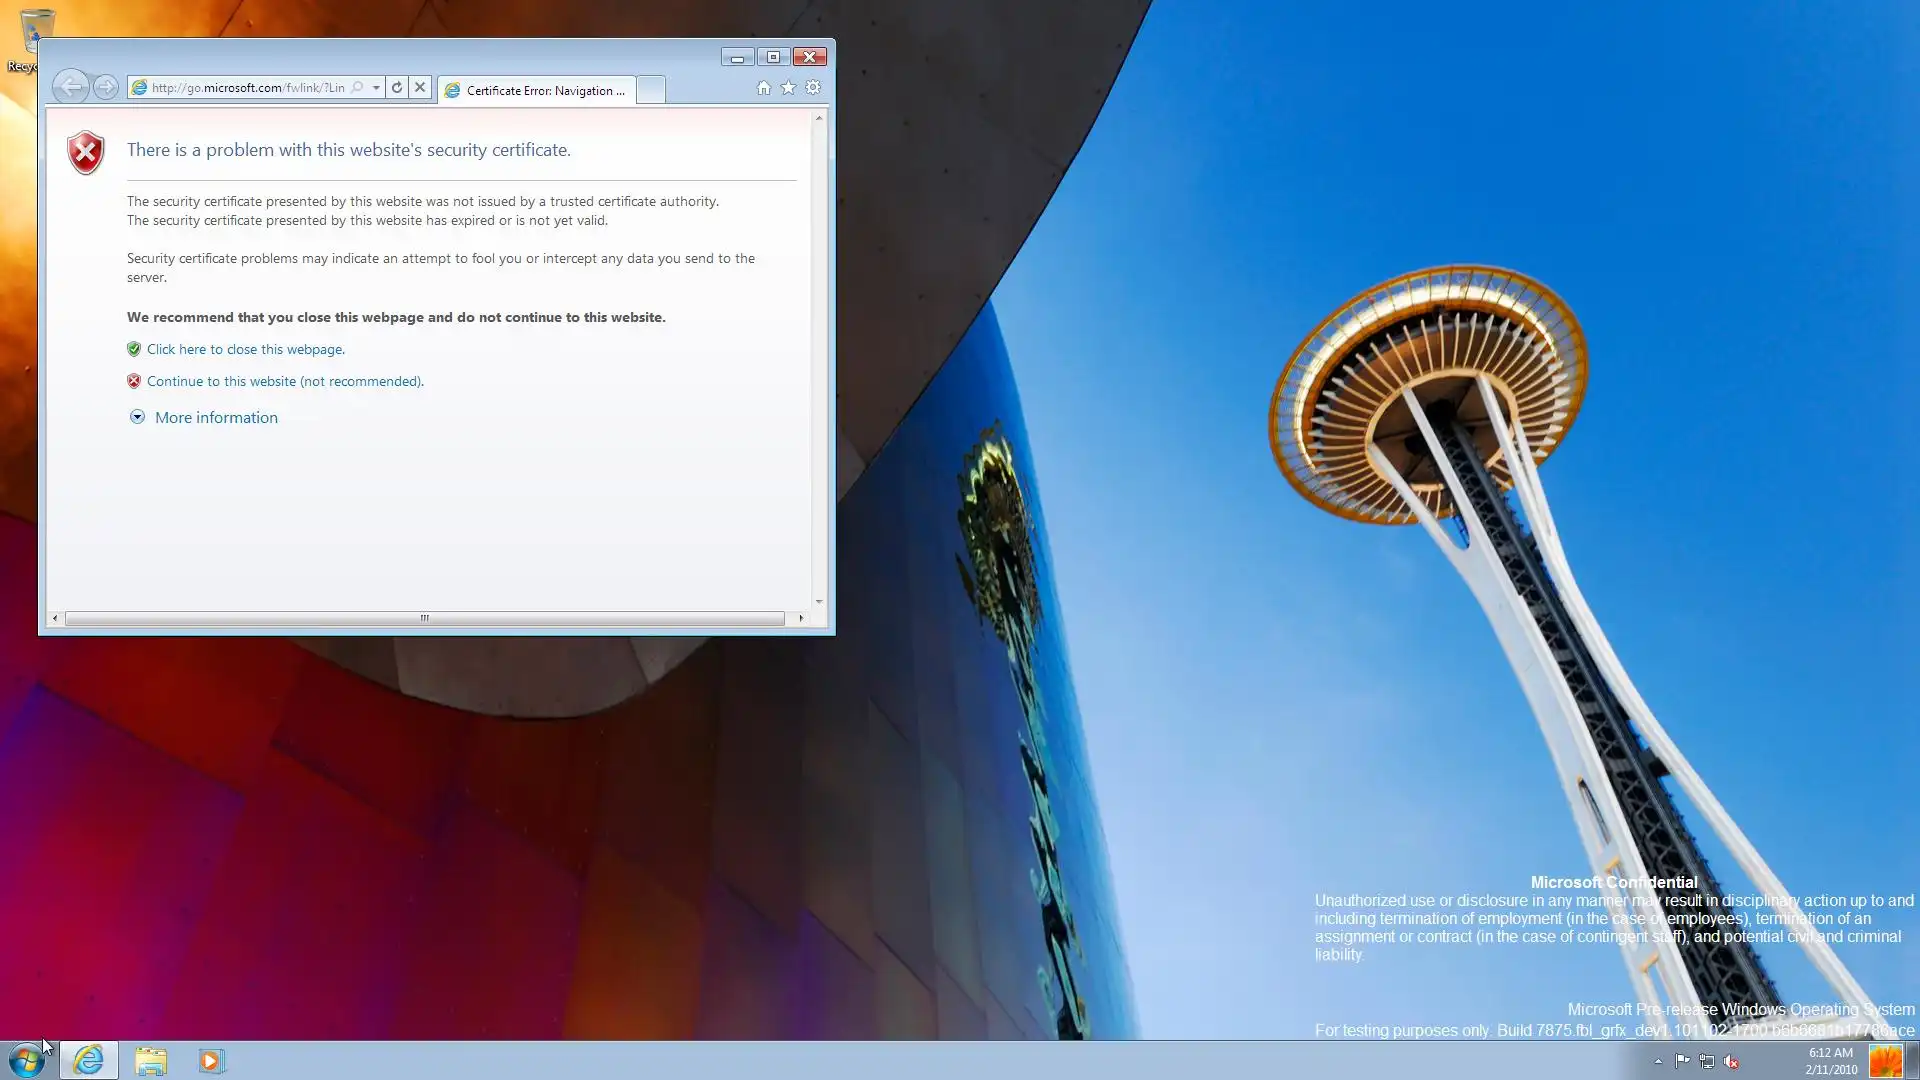Launch Windows Media Player from taskbar
Viewport: 1920px width, 1080px height.
coord(210,1060)
